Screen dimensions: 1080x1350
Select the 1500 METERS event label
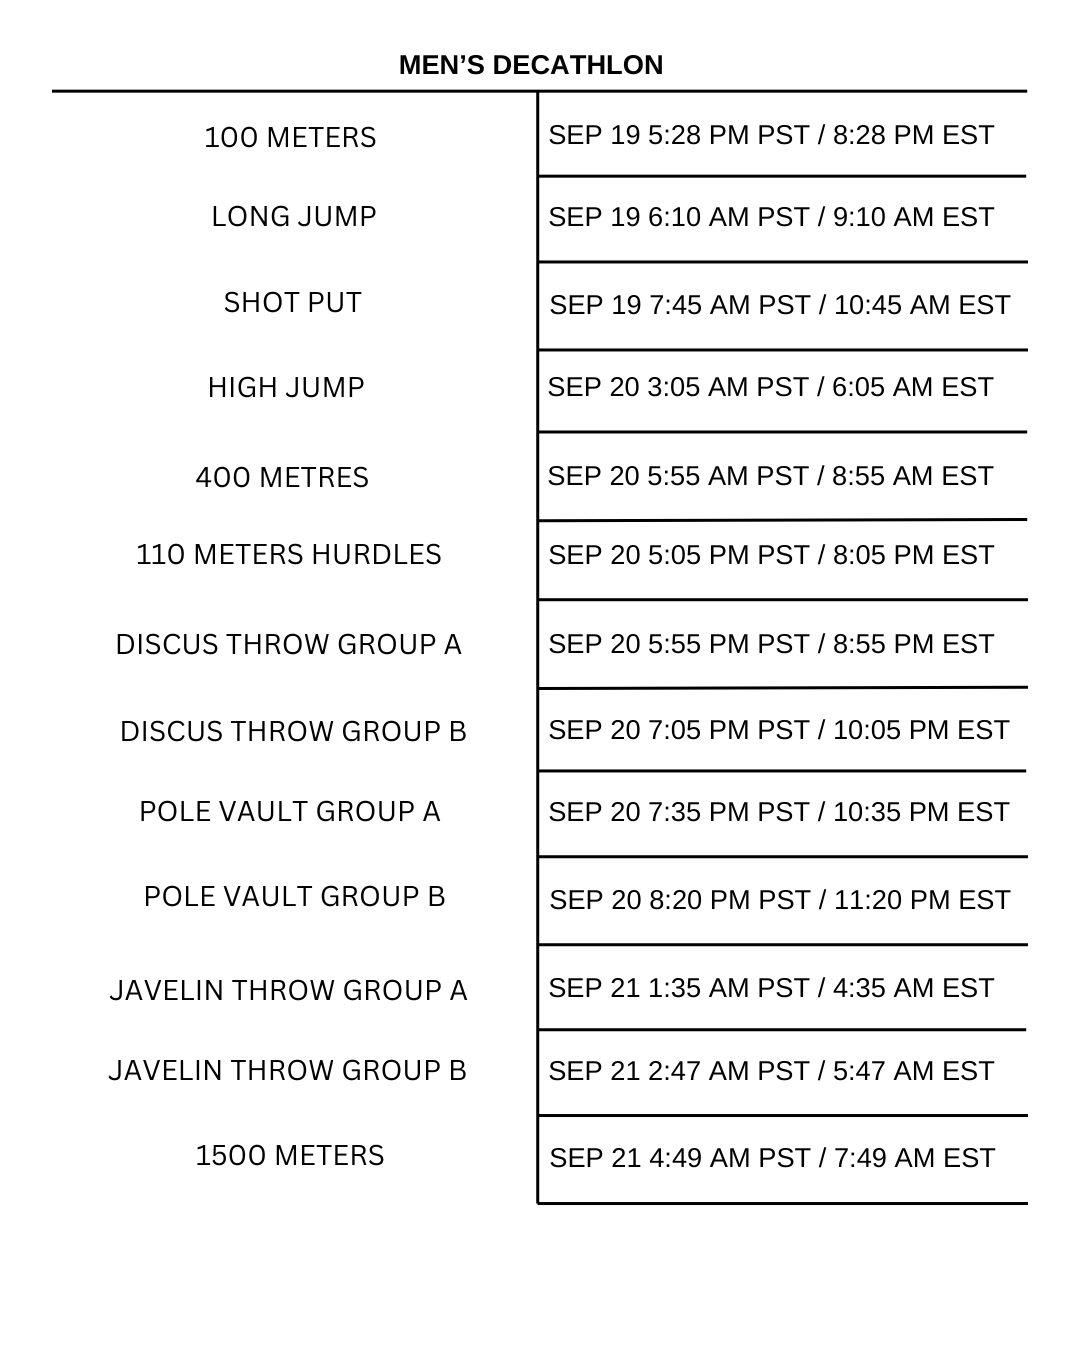tap(290, 1156)
